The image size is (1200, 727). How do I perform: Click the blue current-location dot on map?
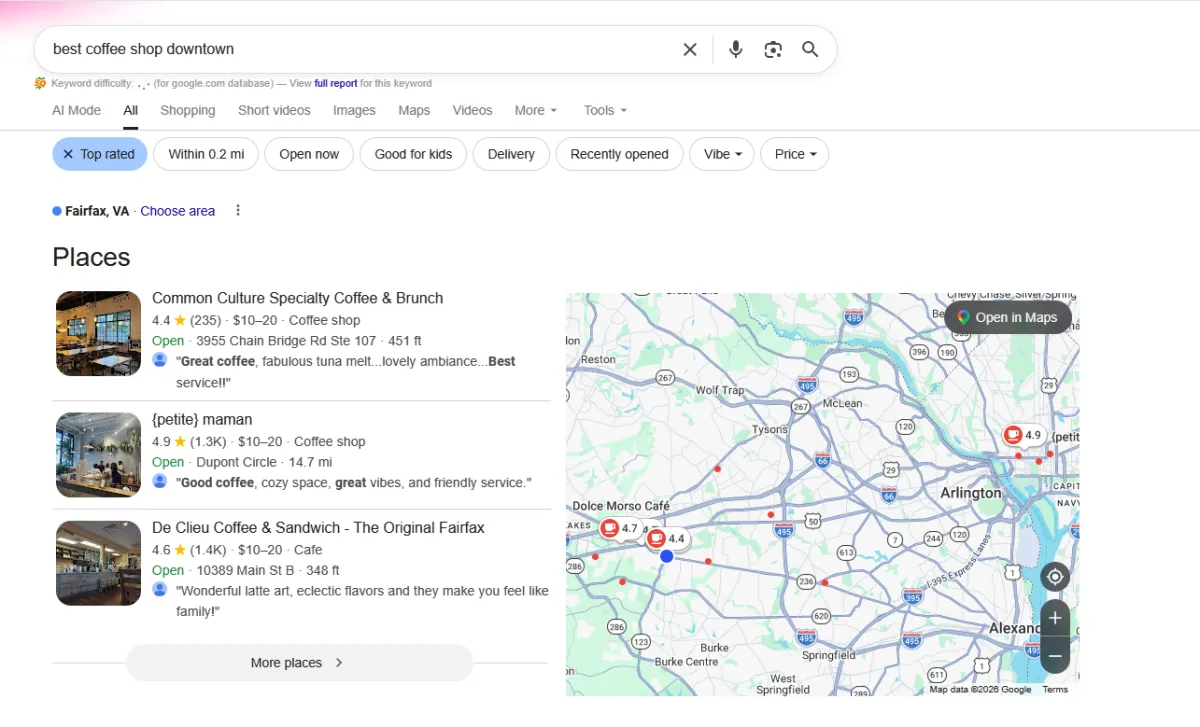[x=667, y=556]
